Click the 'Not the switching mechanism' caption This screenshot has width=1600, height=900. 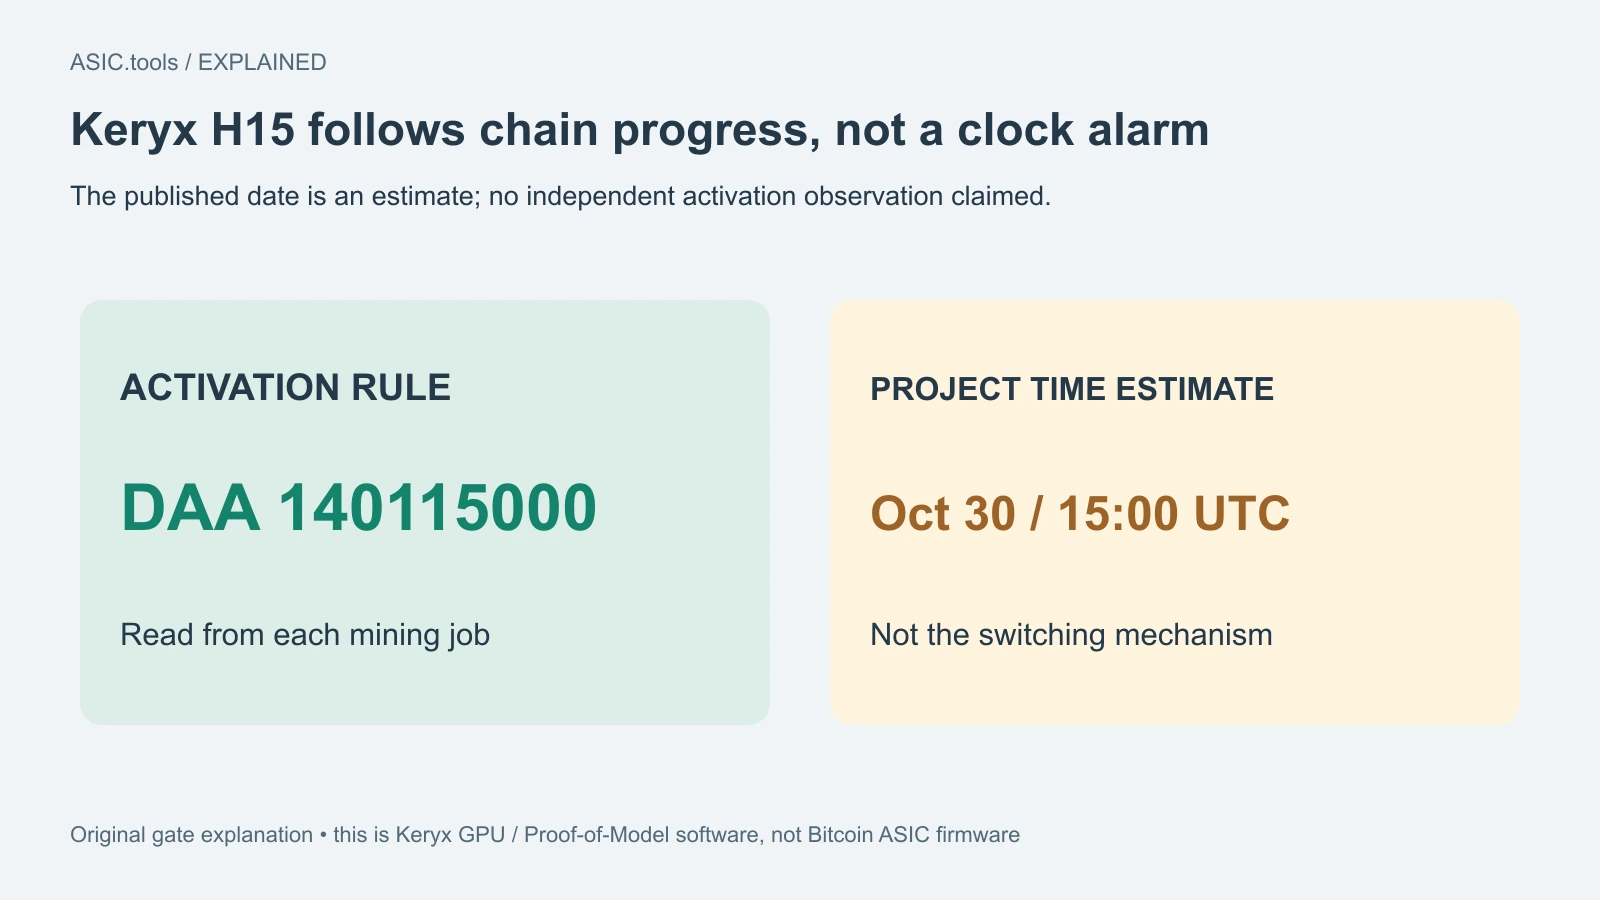coord(1071,635)
